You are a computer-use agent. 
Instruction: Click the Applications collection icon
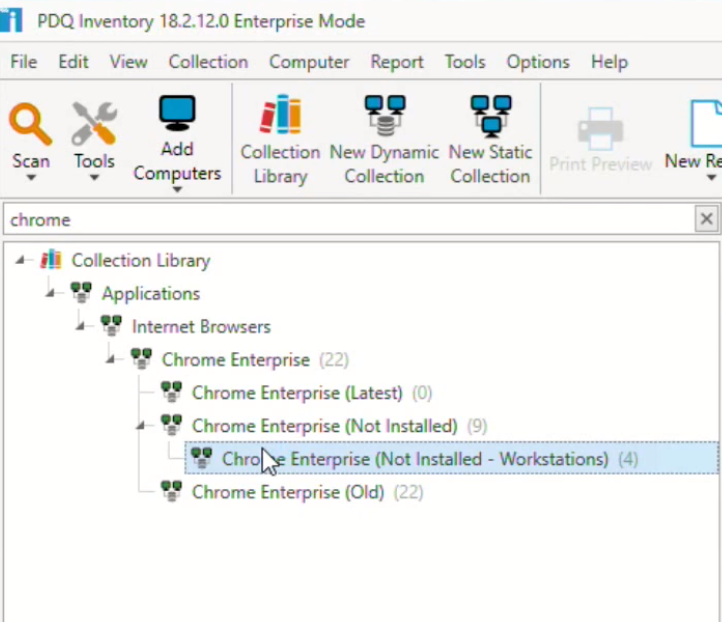point(81,293)
